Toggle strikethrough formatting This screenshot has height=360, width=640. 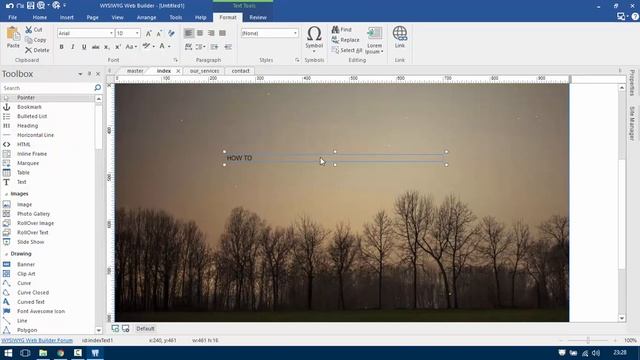[x=95, y=47]
